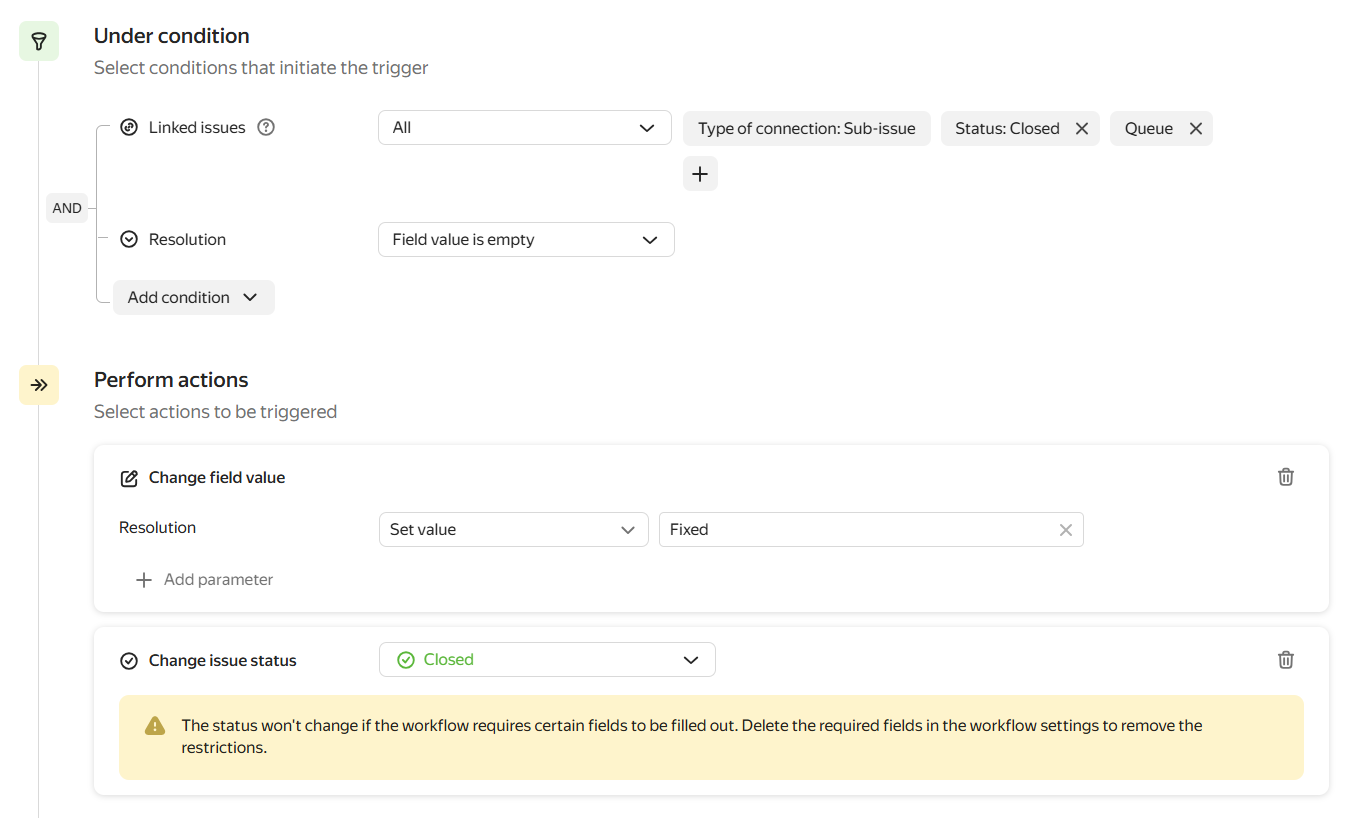Click the Type of connection: Sub-issue chip

click(x=806, y=128)
